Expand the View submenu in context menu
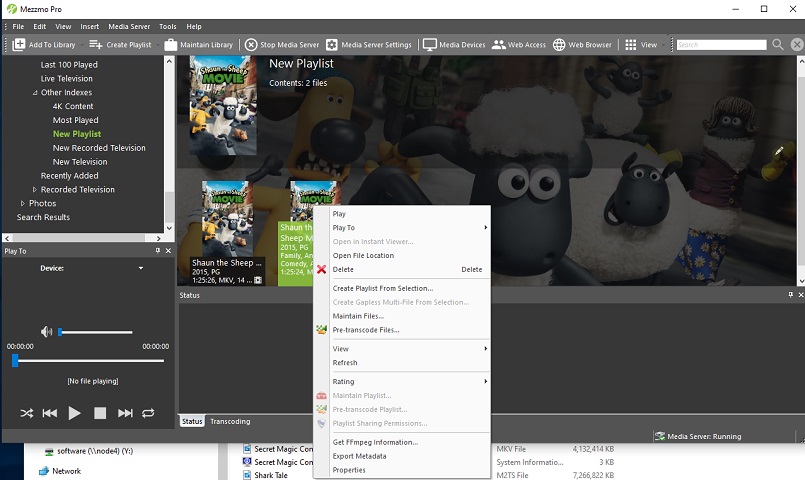This screenshot has width=805, height=480. pos(485,349)
